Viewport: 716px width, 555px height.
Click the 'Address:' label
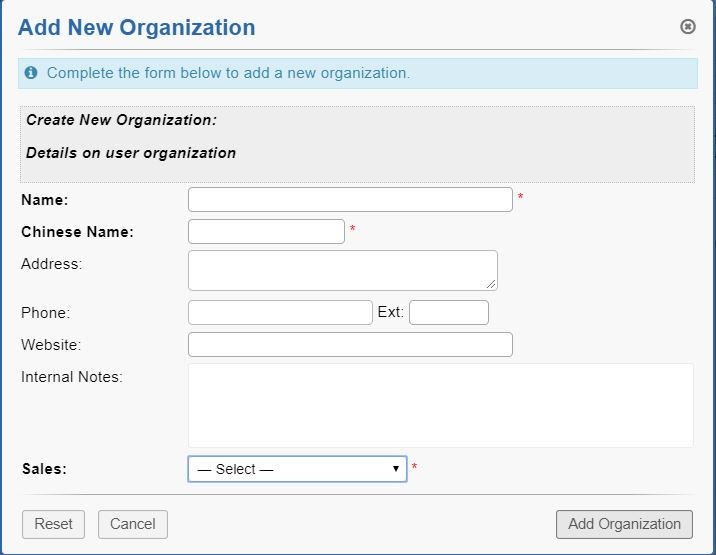click(x=52, y=264)
